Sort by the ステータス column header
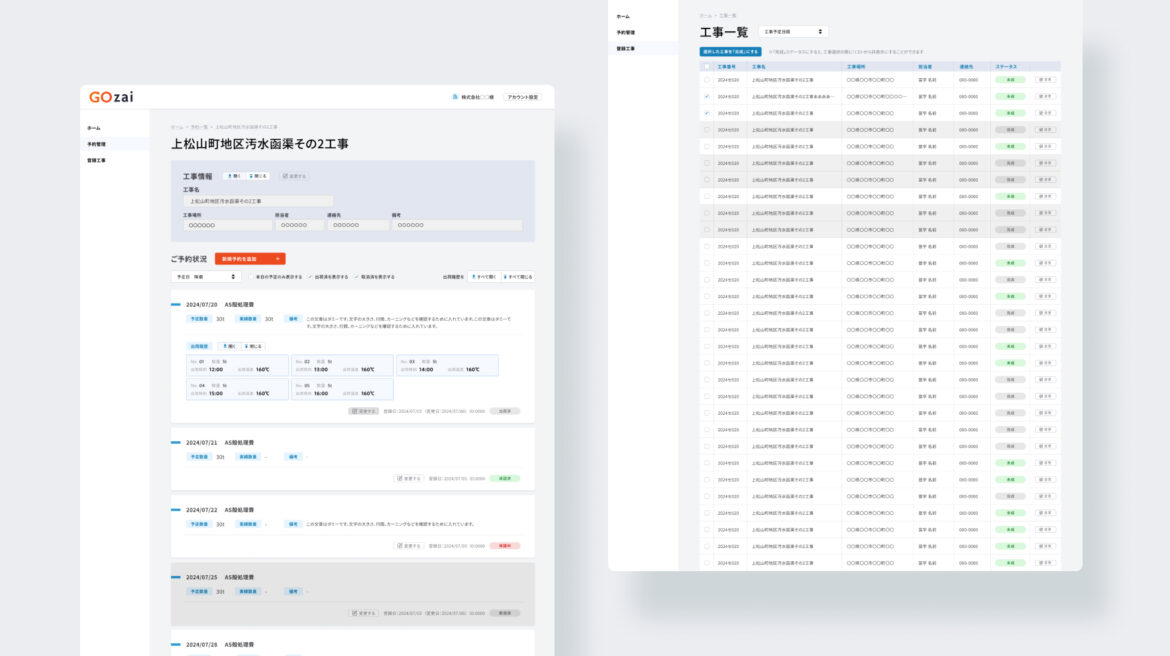This screenshot has height=656, width=1170. [x=1006, y=66]
